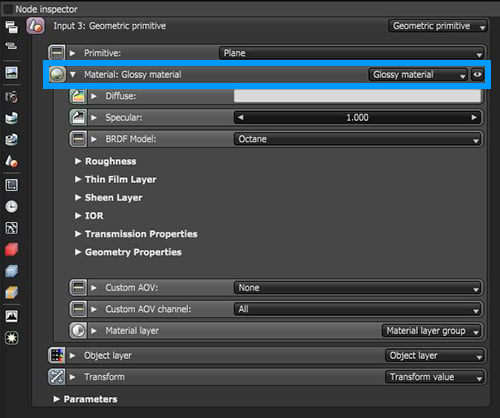The height and width of the screenshot is (418, 500).
Task: Click the red cube icon in sidebar
Action: pos(12,249)
